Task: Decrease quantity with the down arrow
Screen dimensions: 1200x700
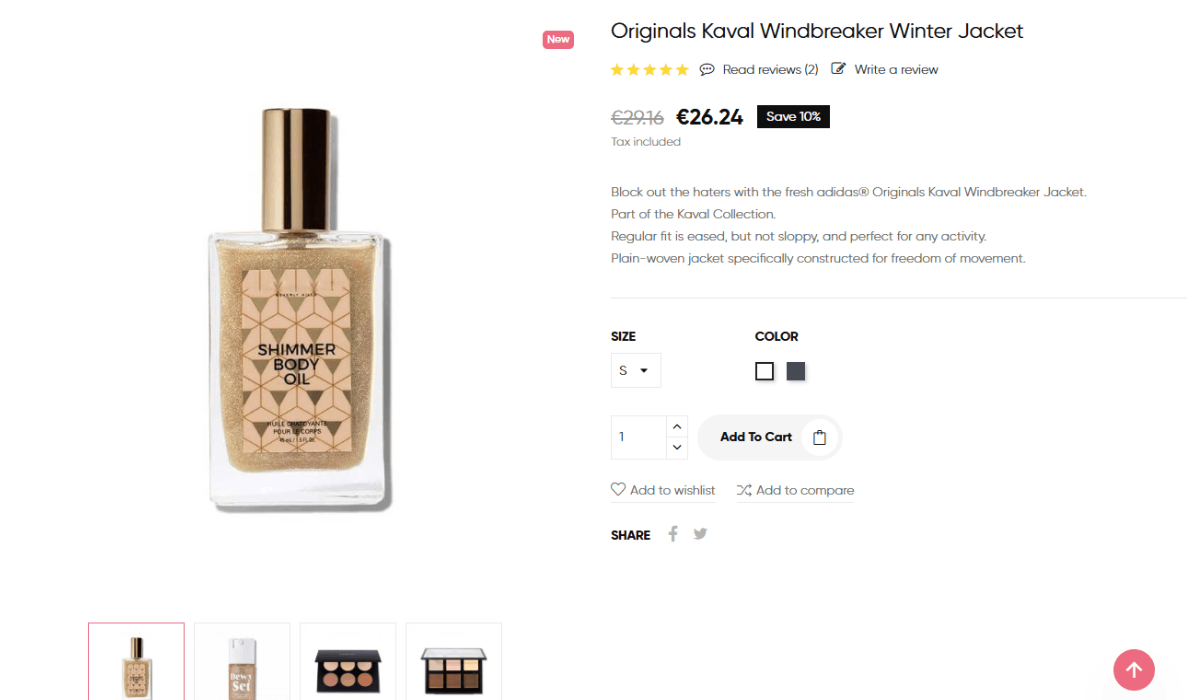Action: click(x=677, y=448)
